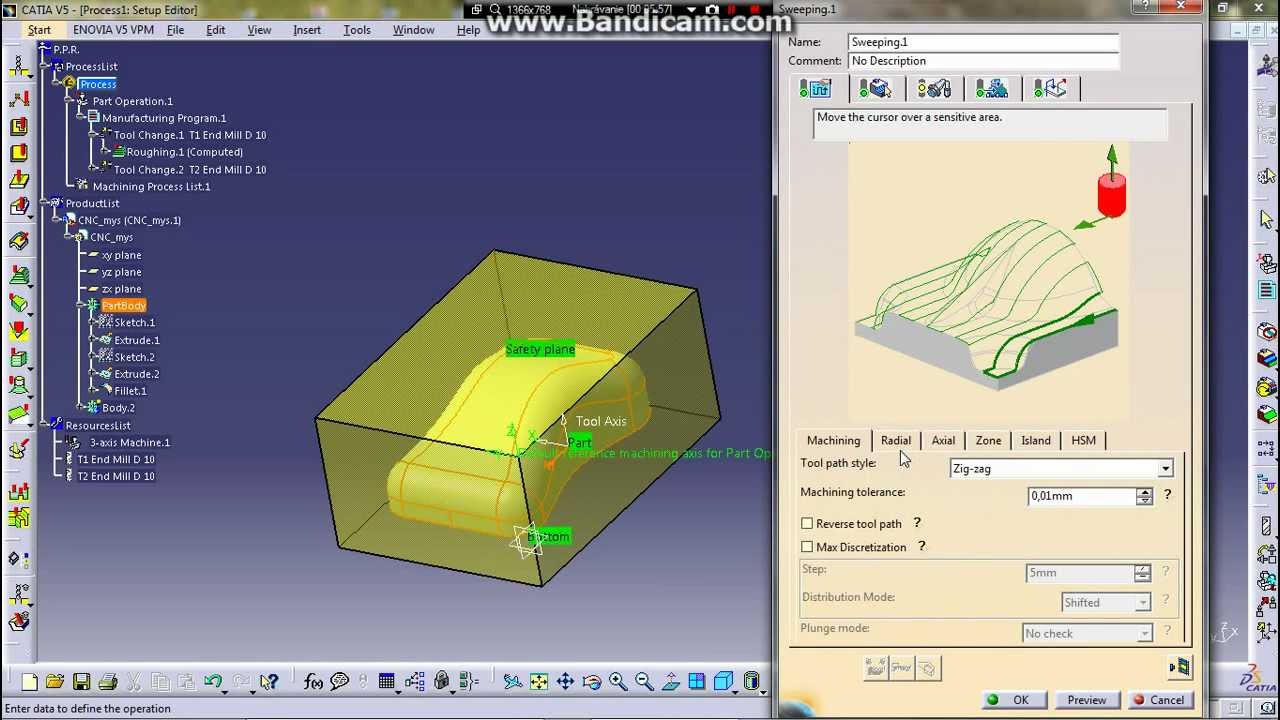Screen dimensions: 1280x720
Task: Click the Lock icon in bottom toolbar
Action: click(x=441, y=682)
